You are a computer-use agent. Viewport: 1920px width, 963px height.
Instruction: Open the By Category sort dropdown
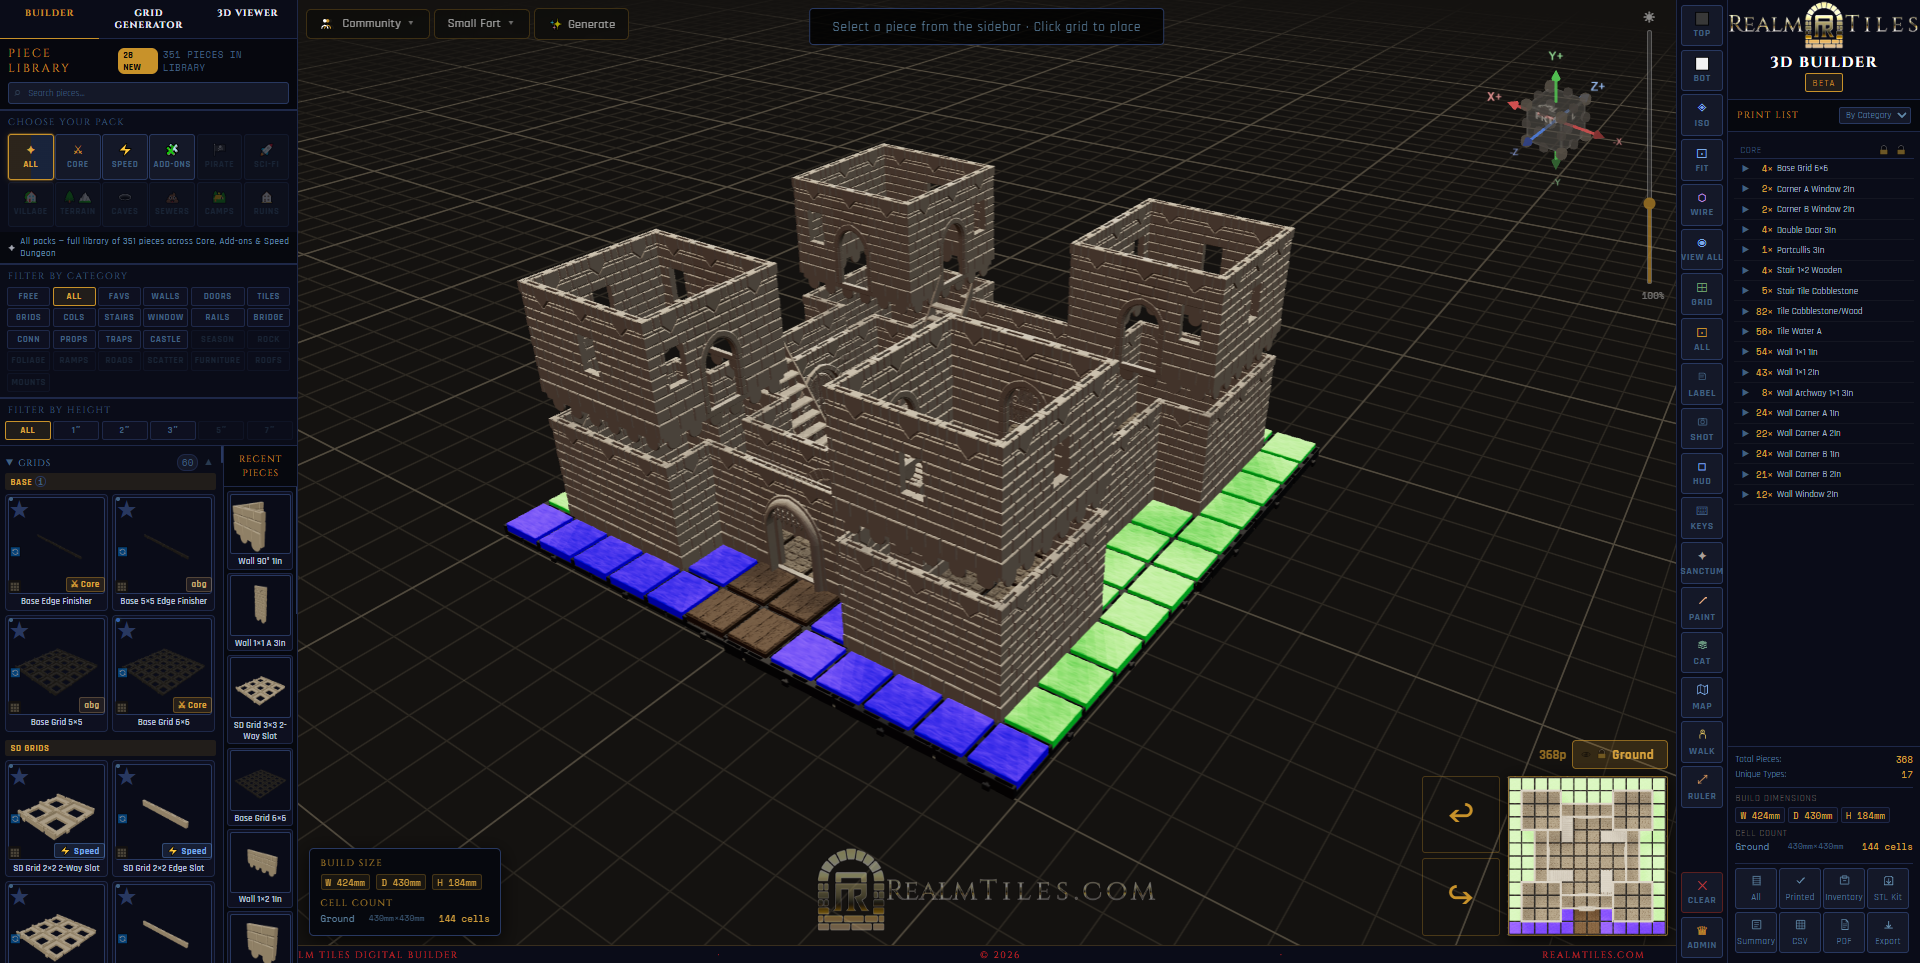pos(1875,115)
